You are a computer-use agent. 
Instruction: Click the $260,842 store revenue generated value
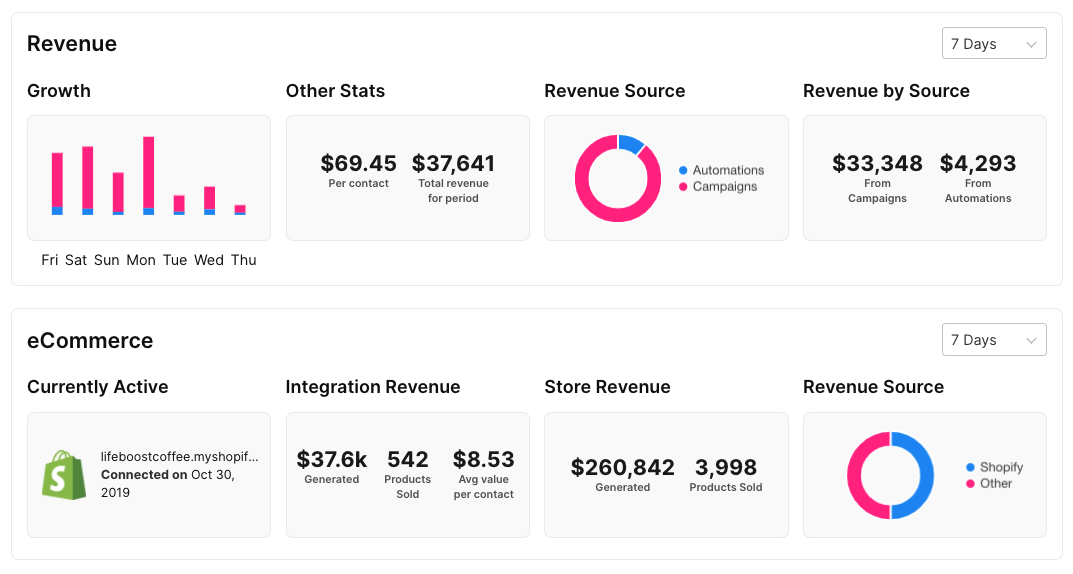pyautogui.click(x=622, y=467)
